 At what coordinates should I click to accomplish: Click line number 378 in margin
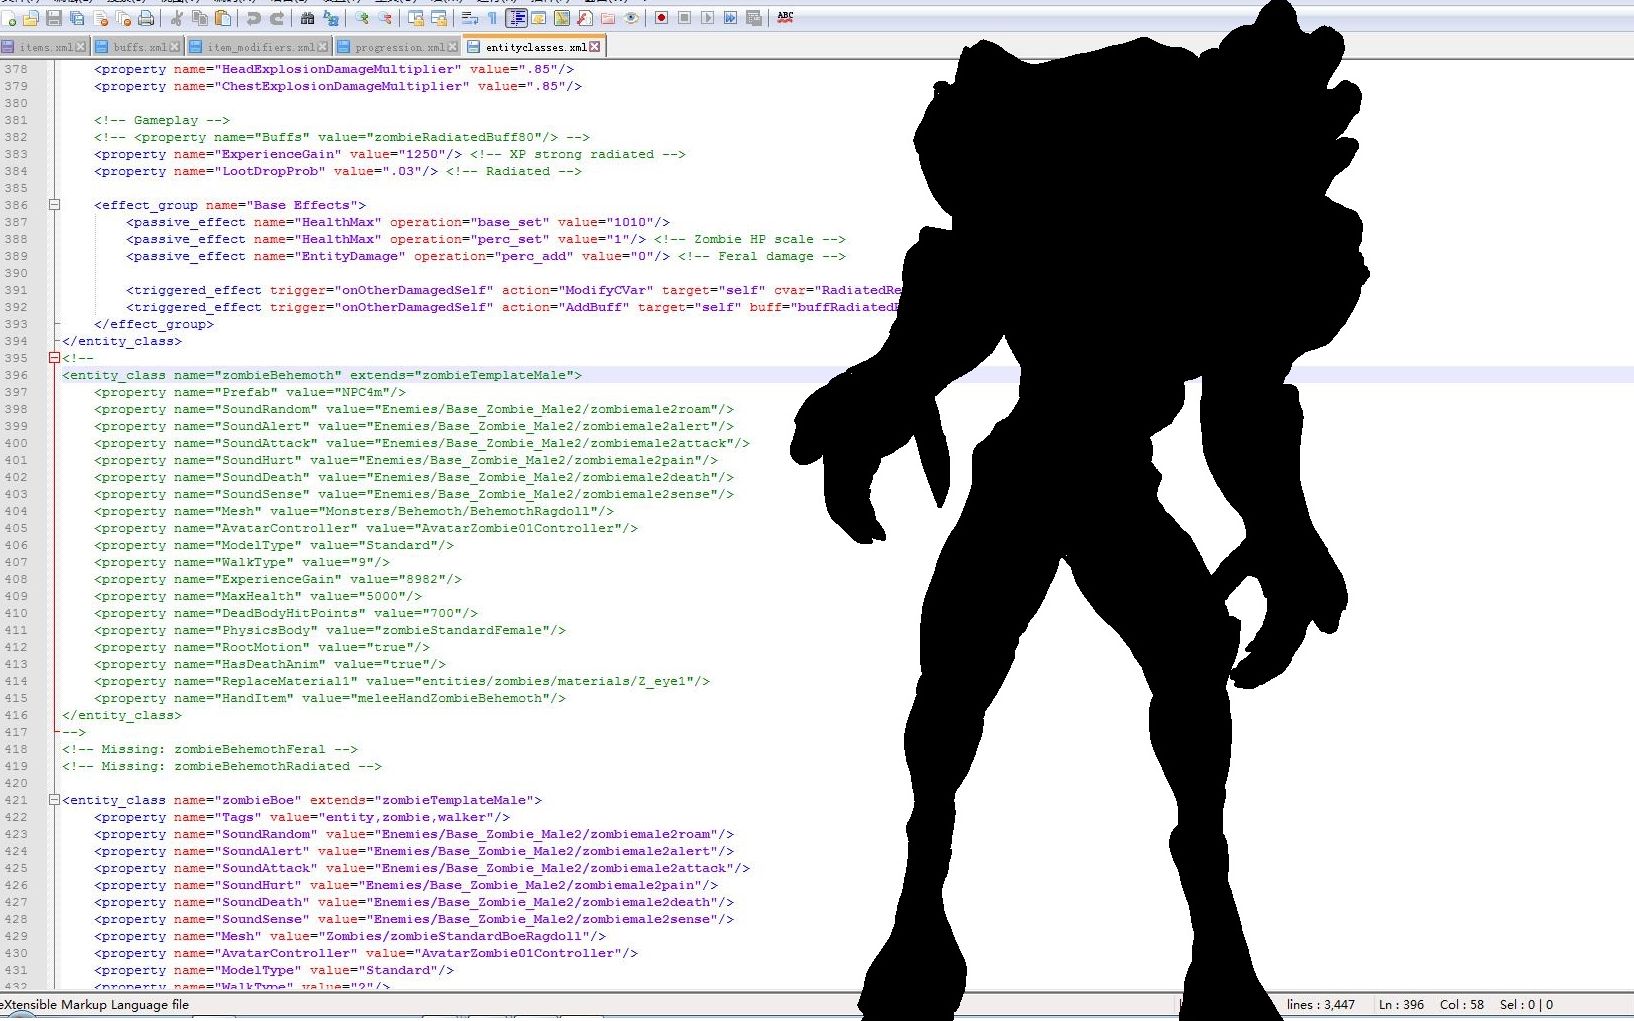pyautogui.click(x=16, y=69)
